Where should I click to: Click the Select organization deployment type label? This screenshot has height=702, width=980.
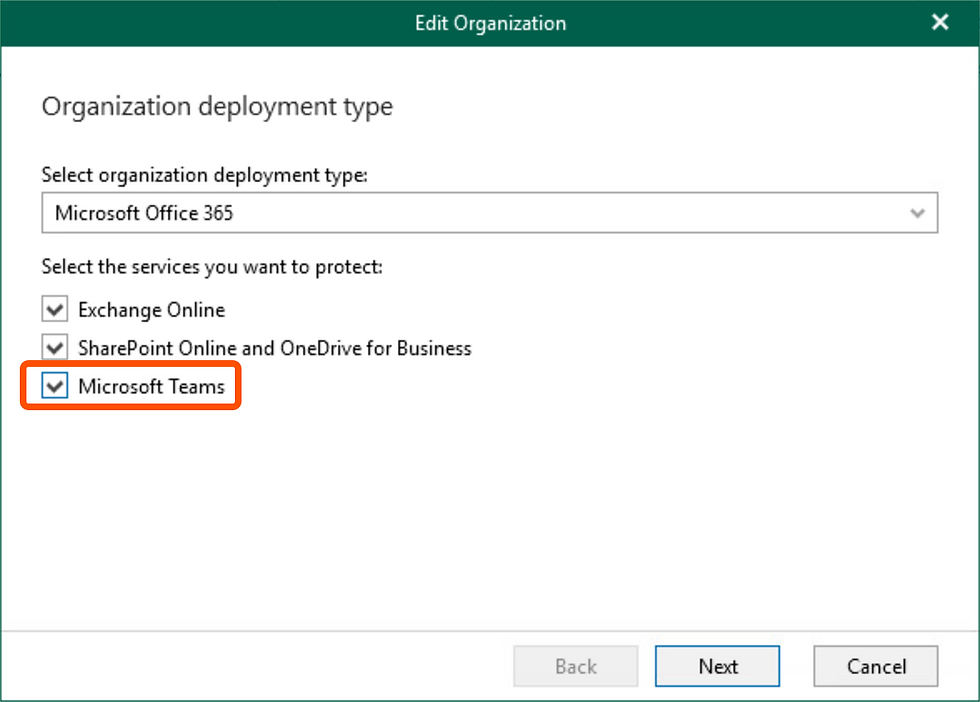pyautogui.click(x=204, y=175)
